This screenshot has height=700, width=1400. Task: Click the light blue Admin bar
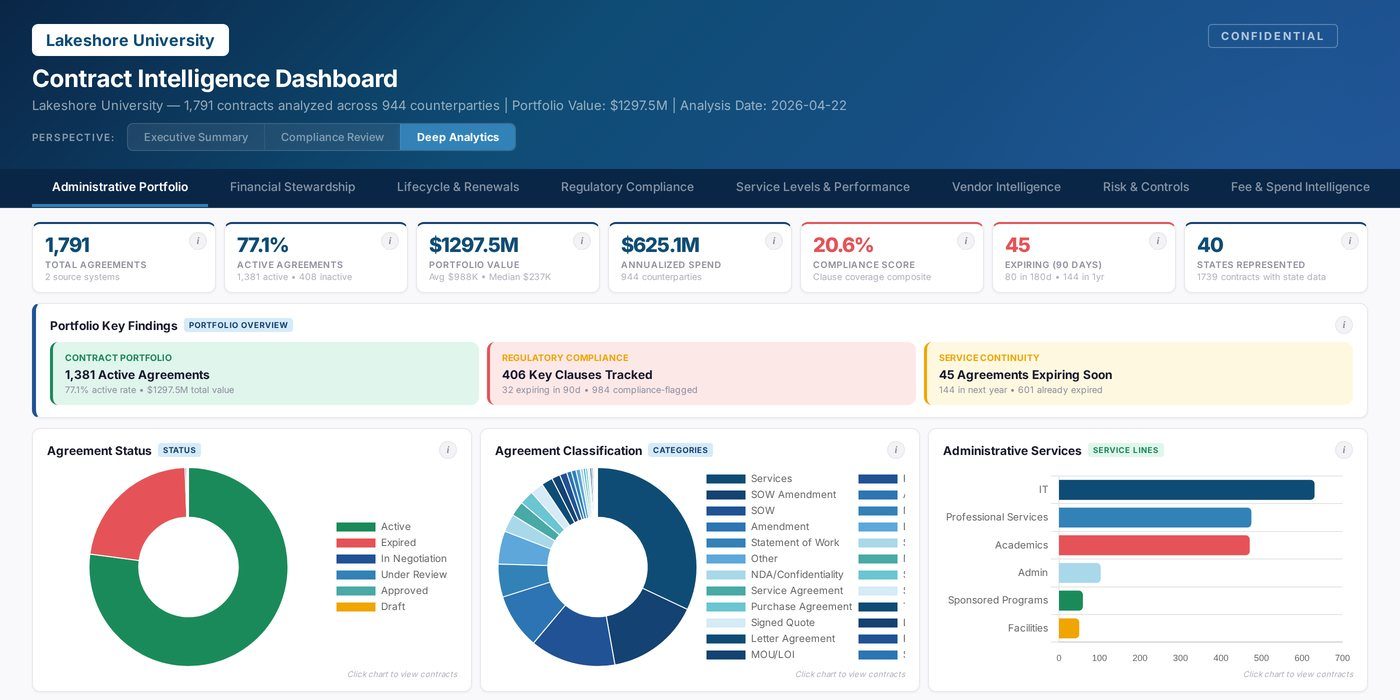(x=1079, y=573)
